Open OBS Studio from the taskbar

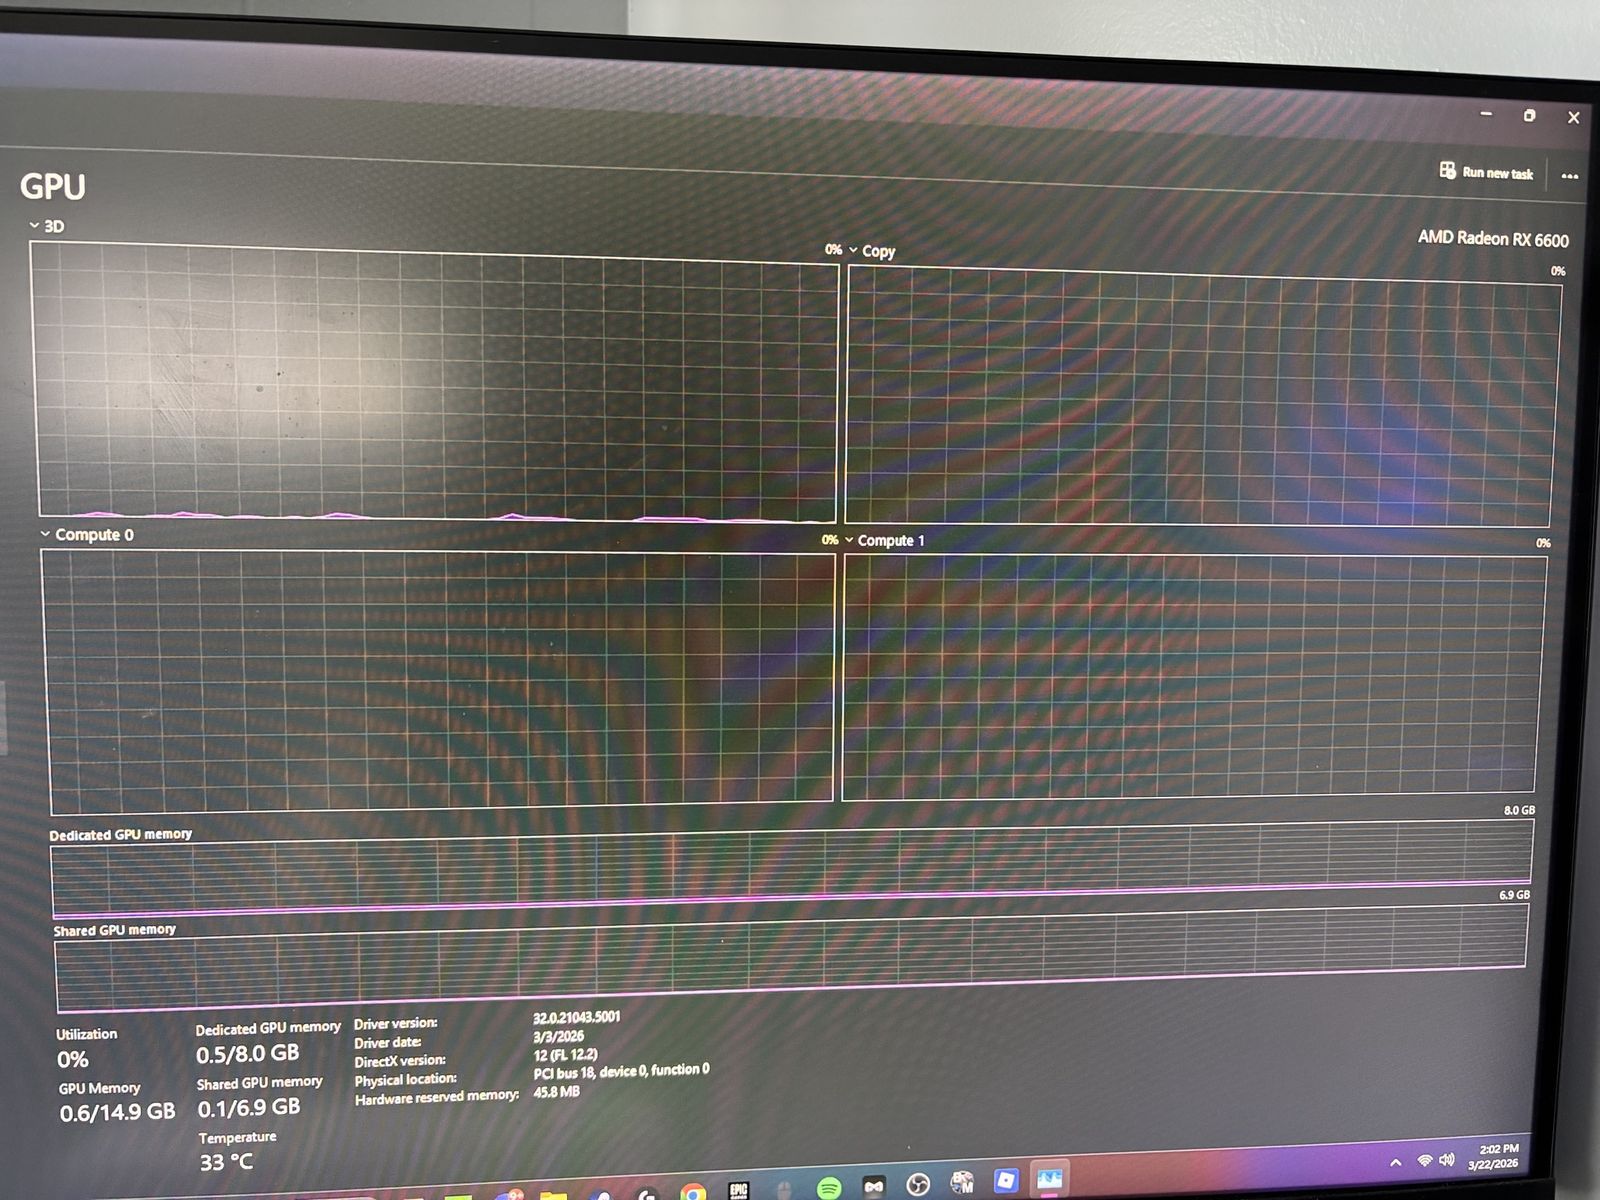[x=917, y=1185]
